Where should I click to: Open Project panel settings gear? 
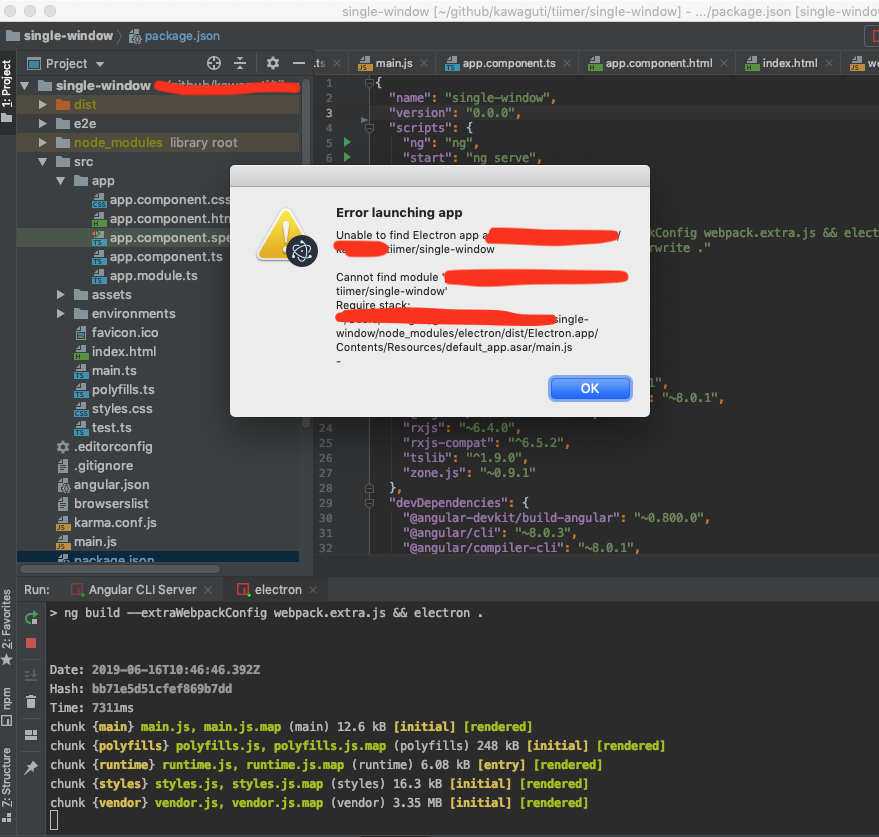point(272,63)
